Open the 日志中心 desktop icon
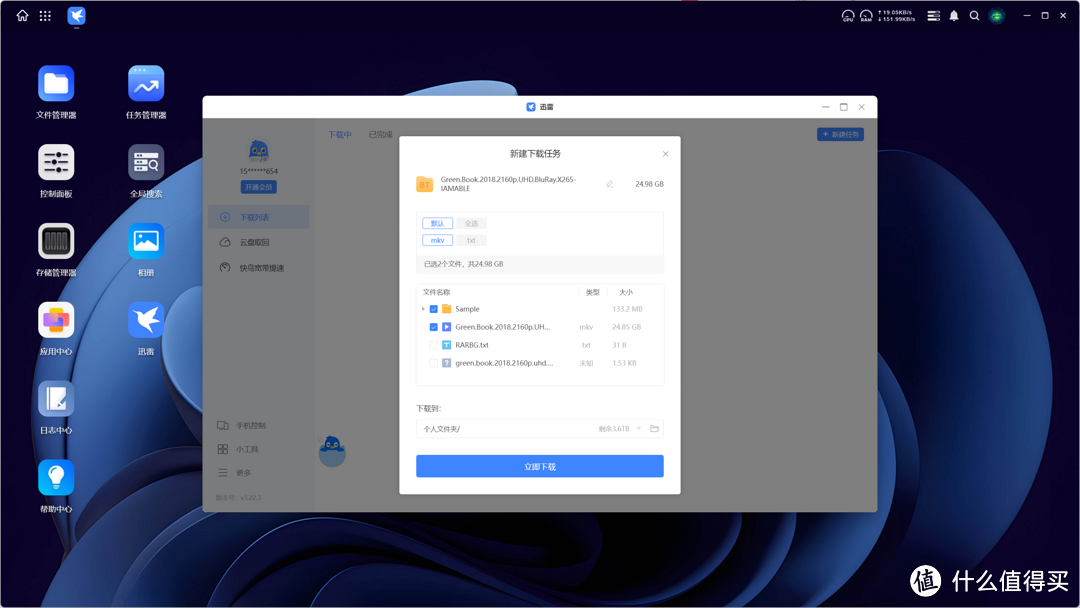Screen dimensions: 1080x608 56,399
